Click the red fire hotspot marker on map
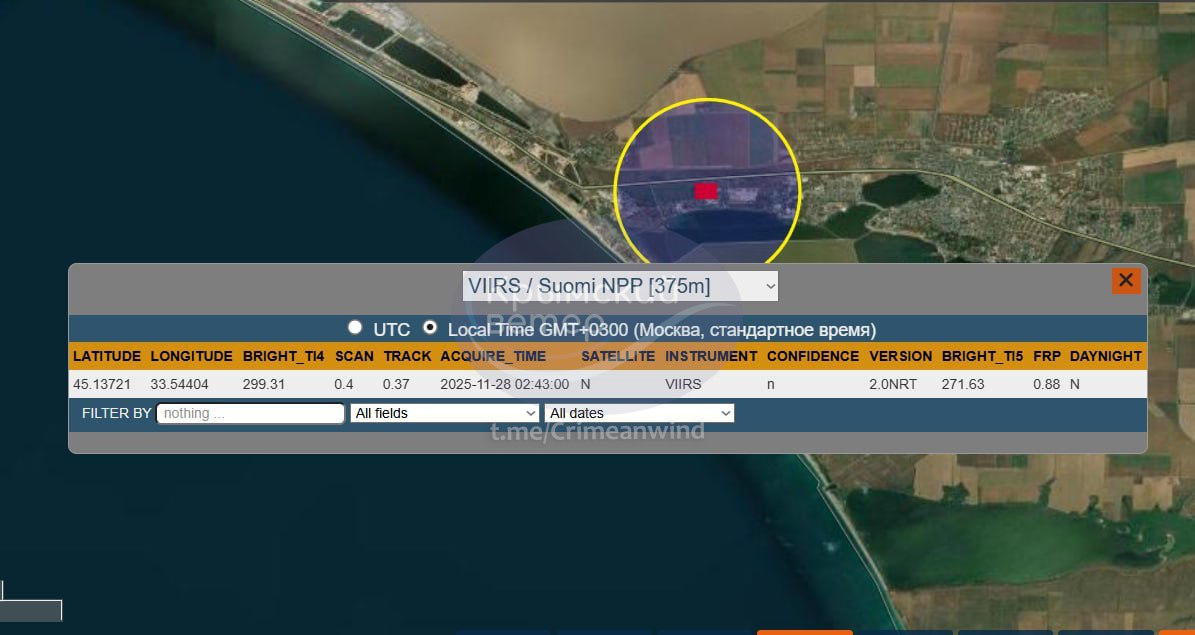Screen dimensions: 1195x635 (x=706, y=191)
